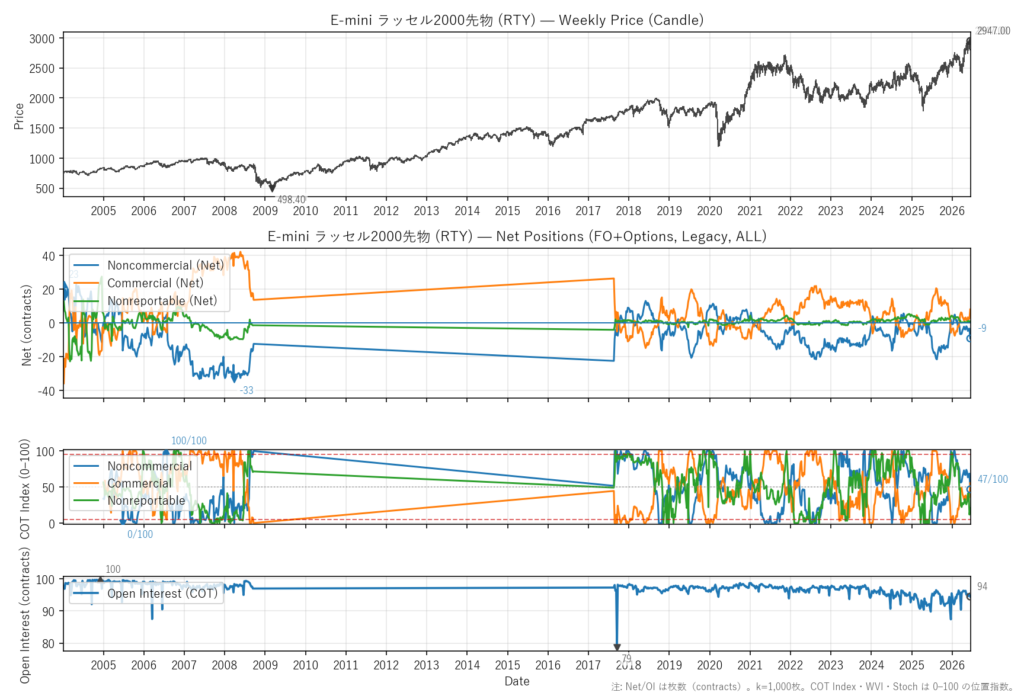This screenshot has height=699, width=1024.
Task: Click the 498.40 low price annotation
Action: 291,199
